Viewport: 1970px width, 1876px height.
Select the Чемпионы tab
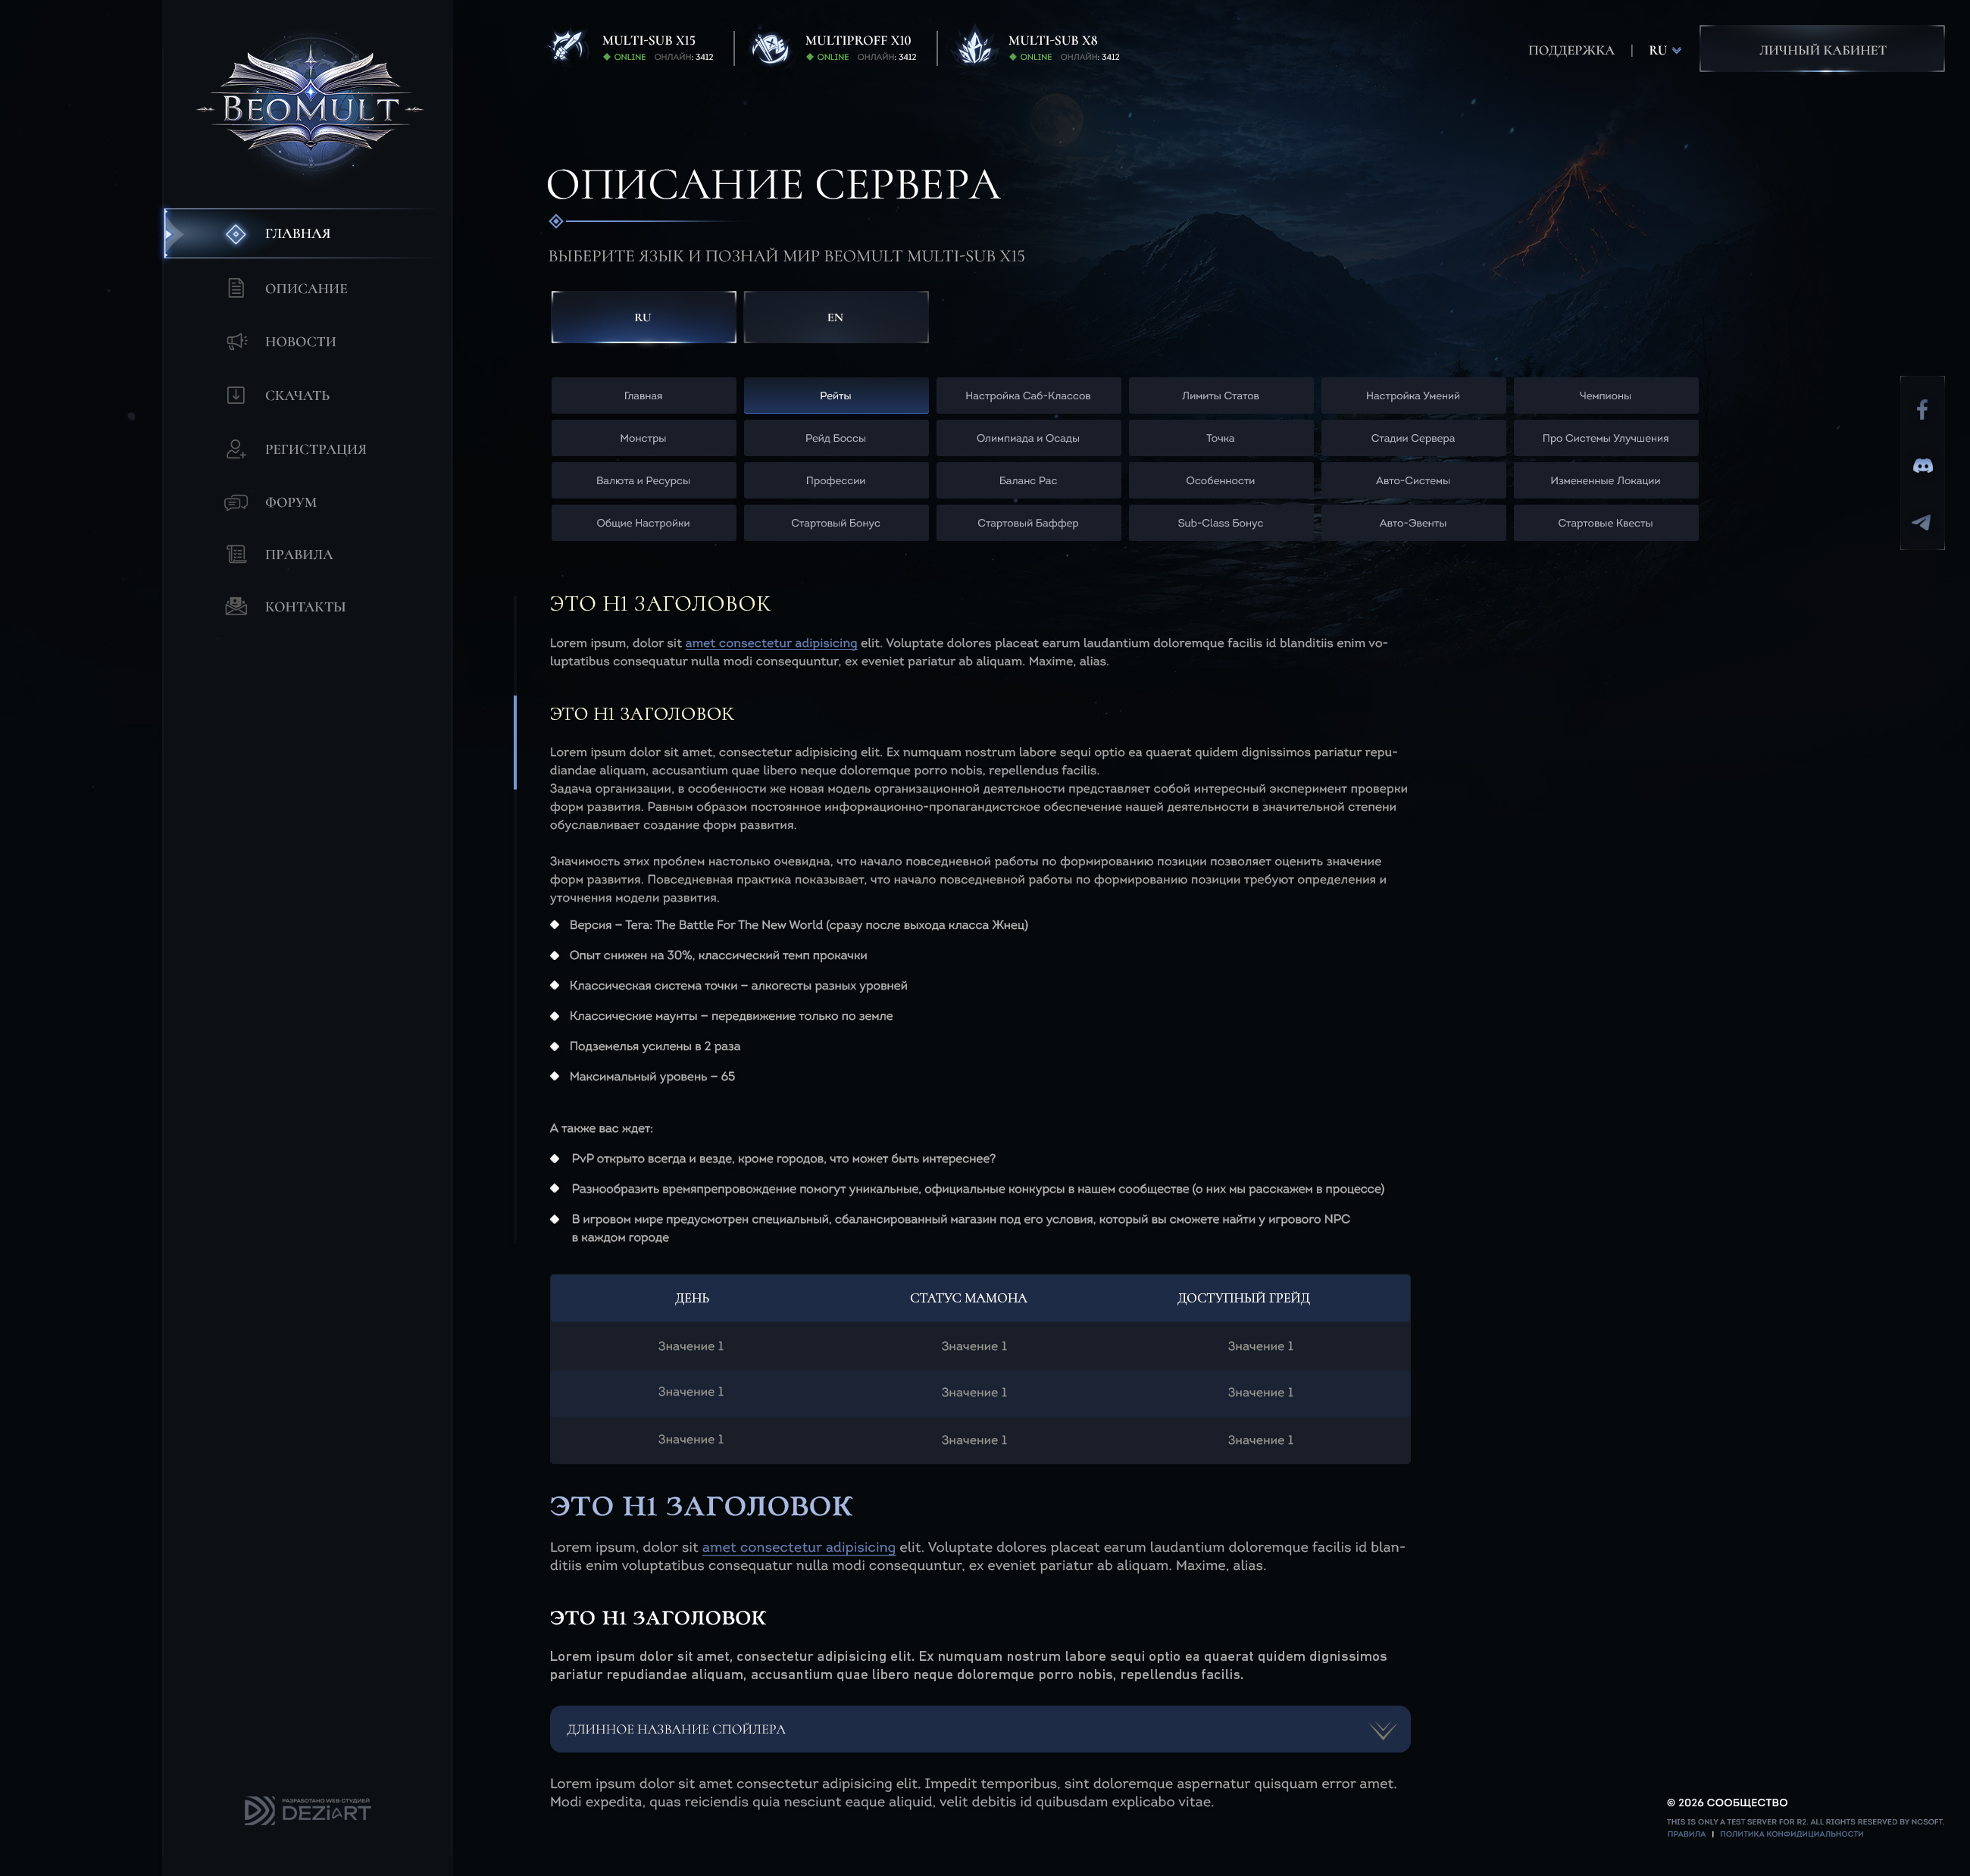click(x=1605, y=396)
